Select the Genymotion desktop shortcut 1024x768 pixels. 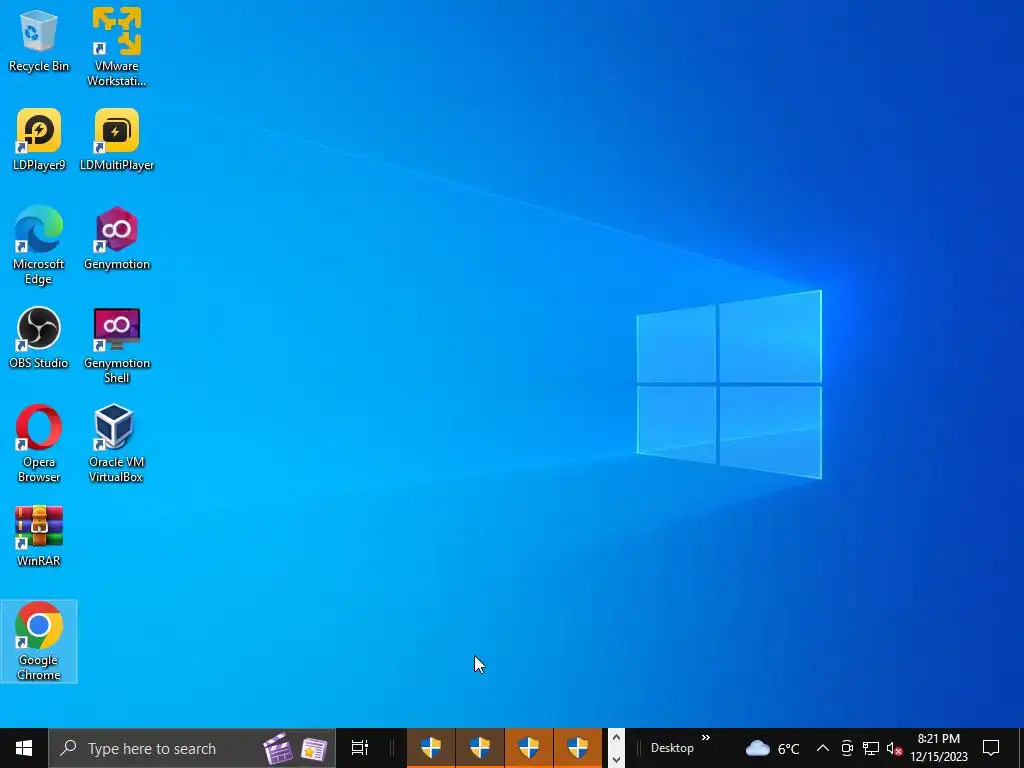117,238
